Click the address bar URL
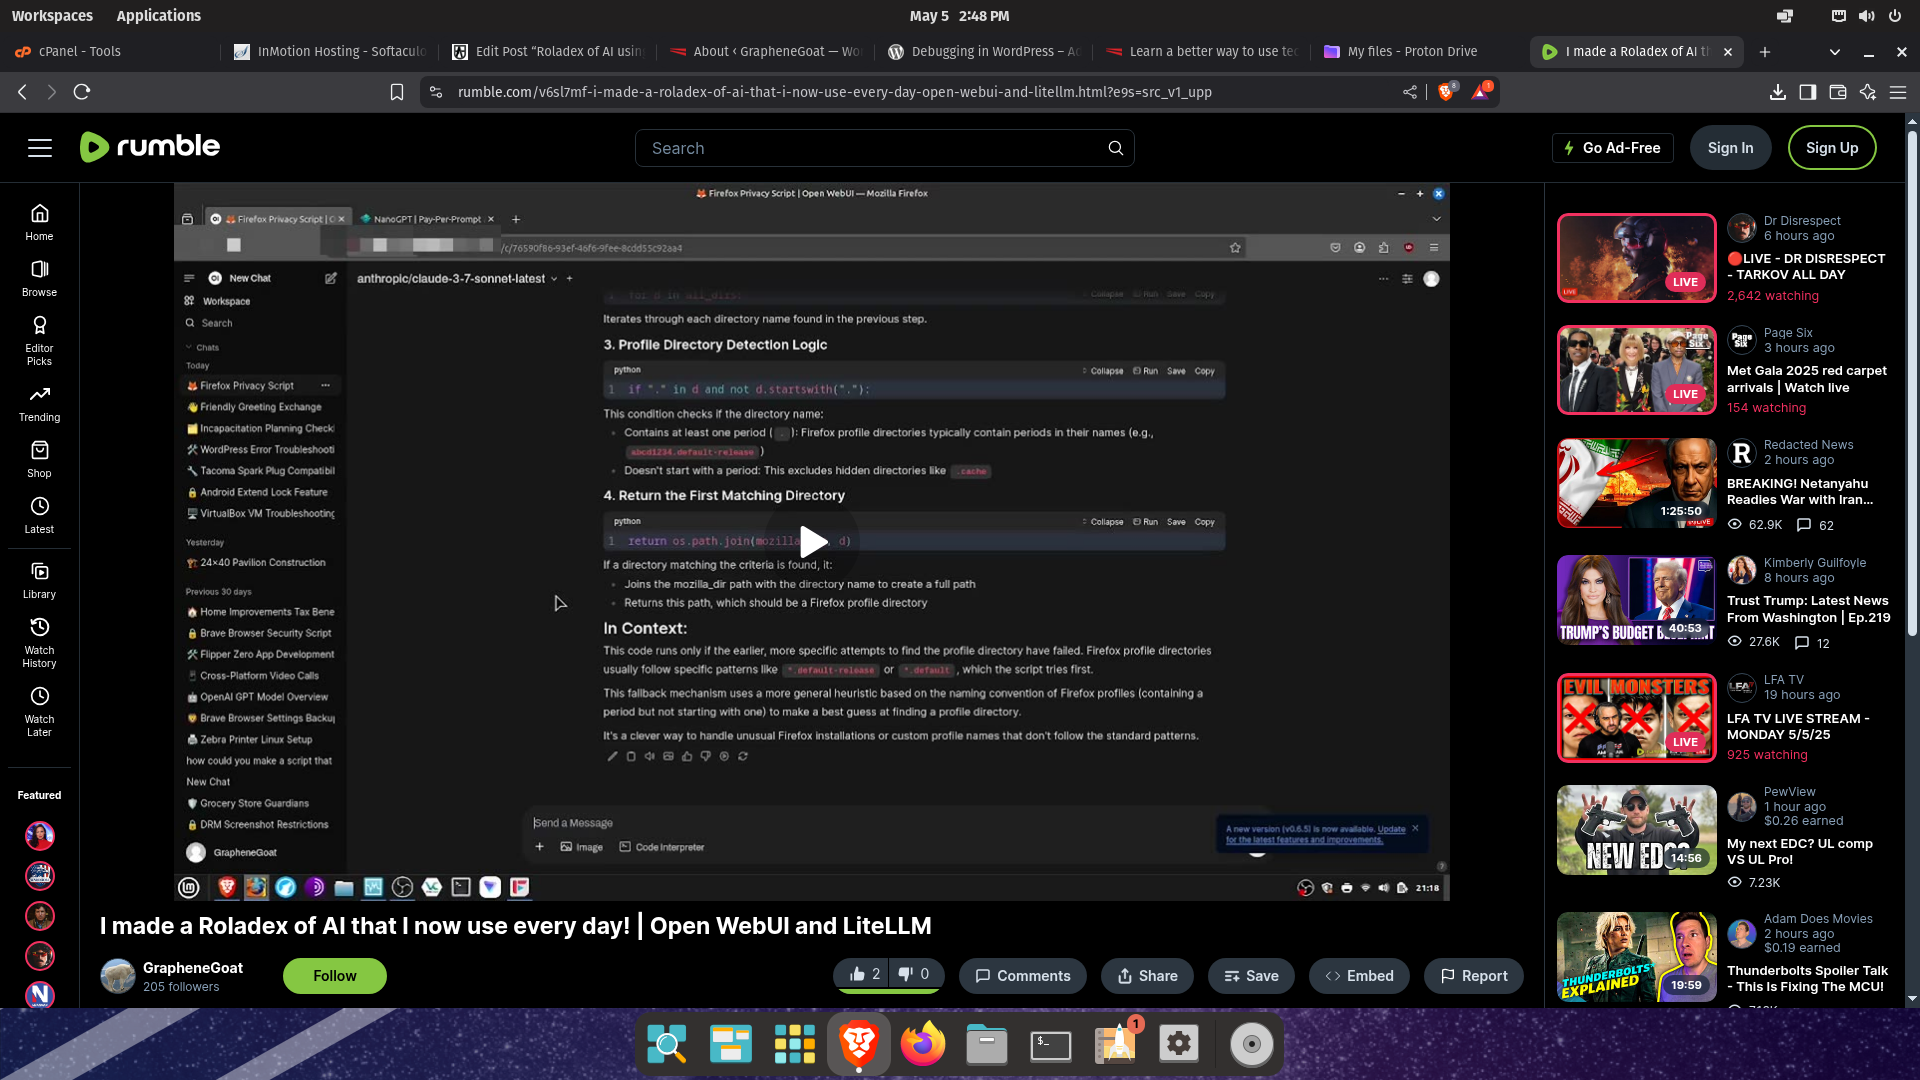This screenshot has width=1920, height=1080. coord(835,92)
